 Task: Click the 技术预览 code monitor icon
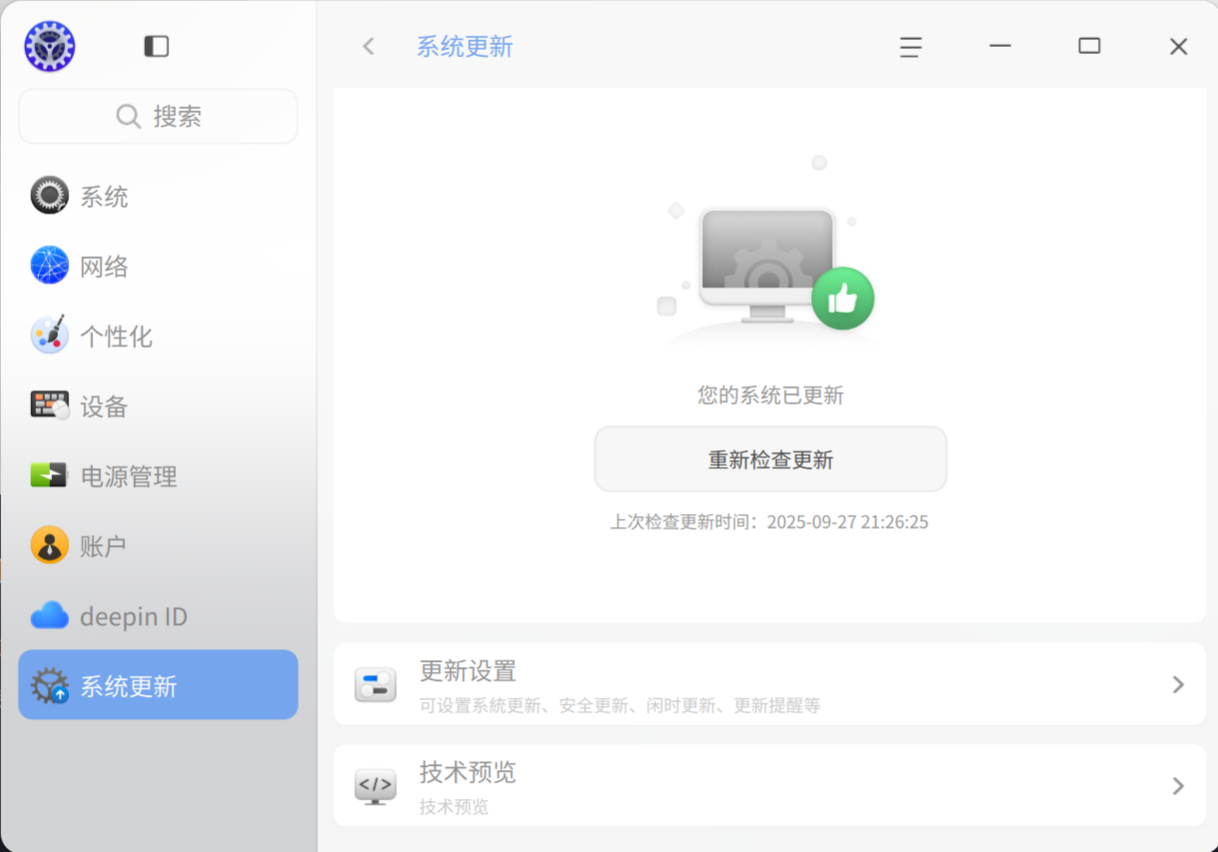pyautogui.click(x=376, y=786)
